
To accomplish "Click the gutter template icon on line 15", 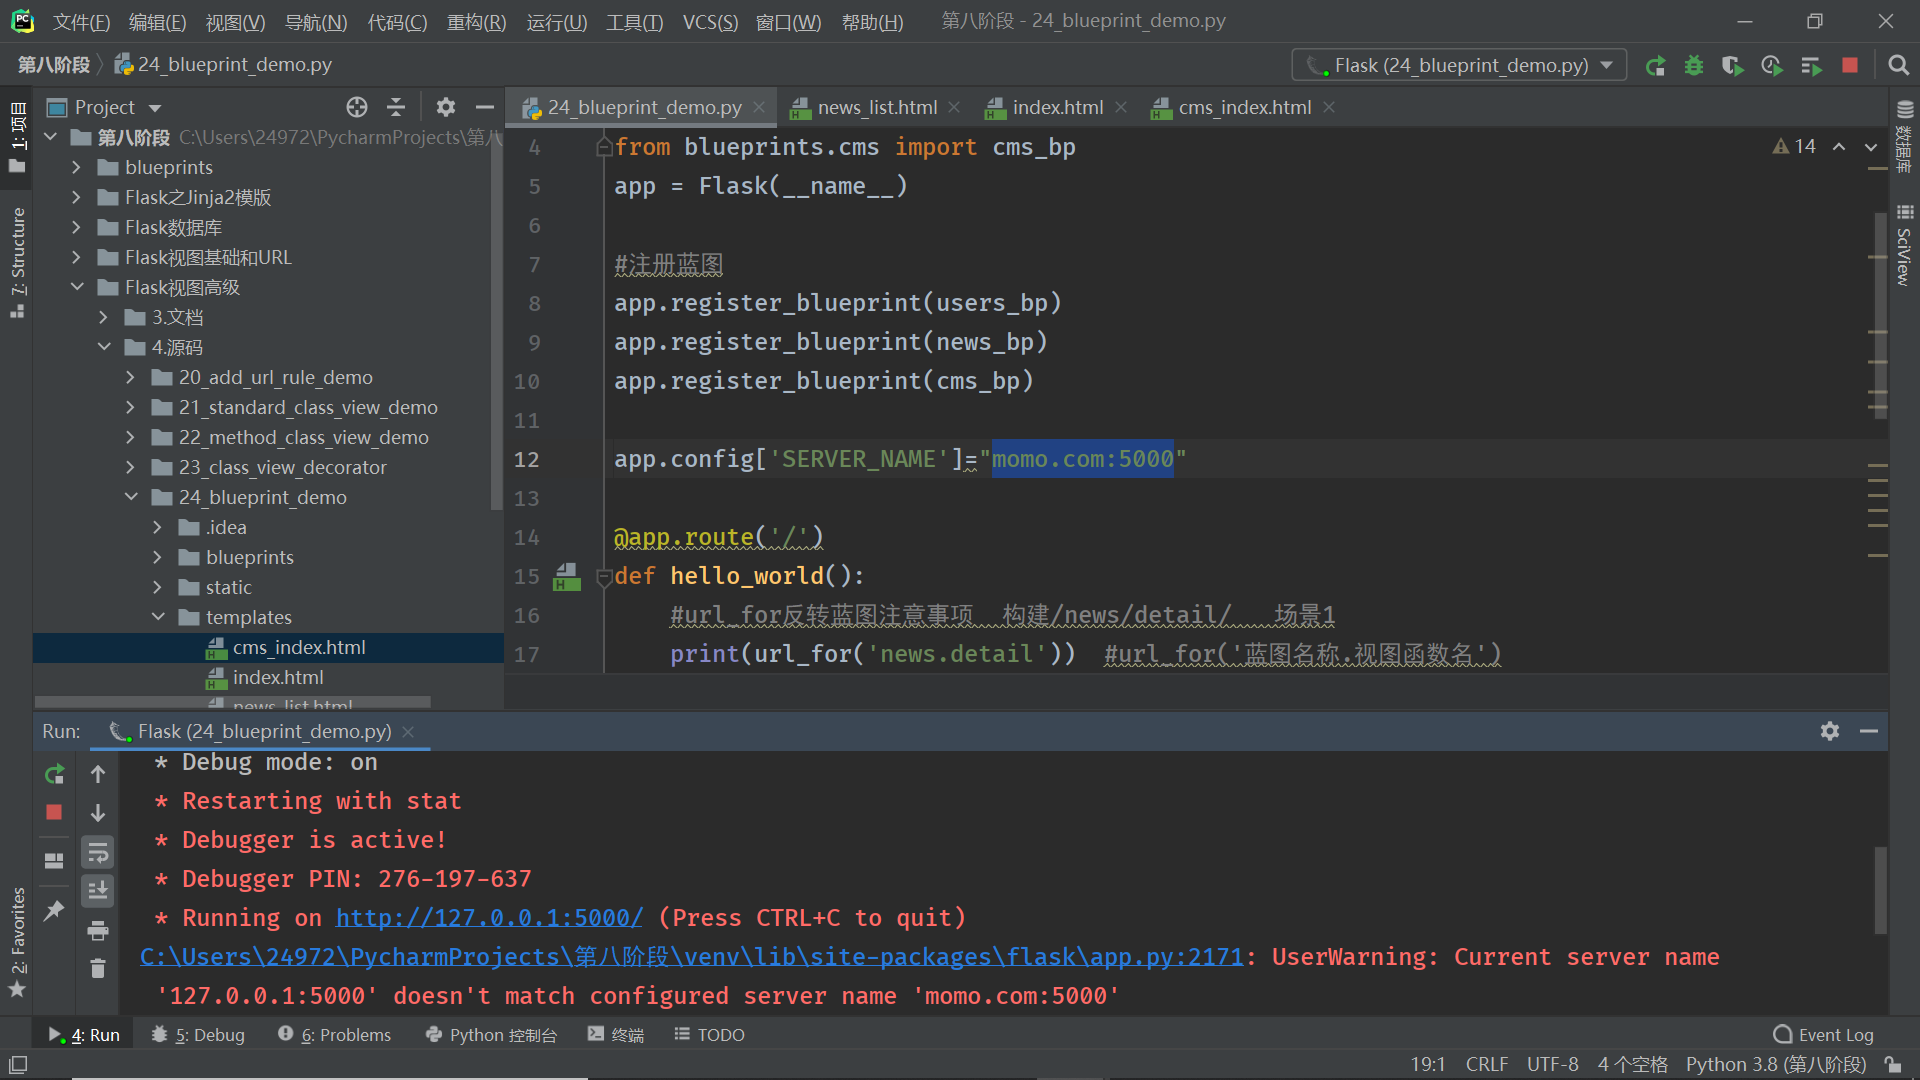I will tap(566, 577).
